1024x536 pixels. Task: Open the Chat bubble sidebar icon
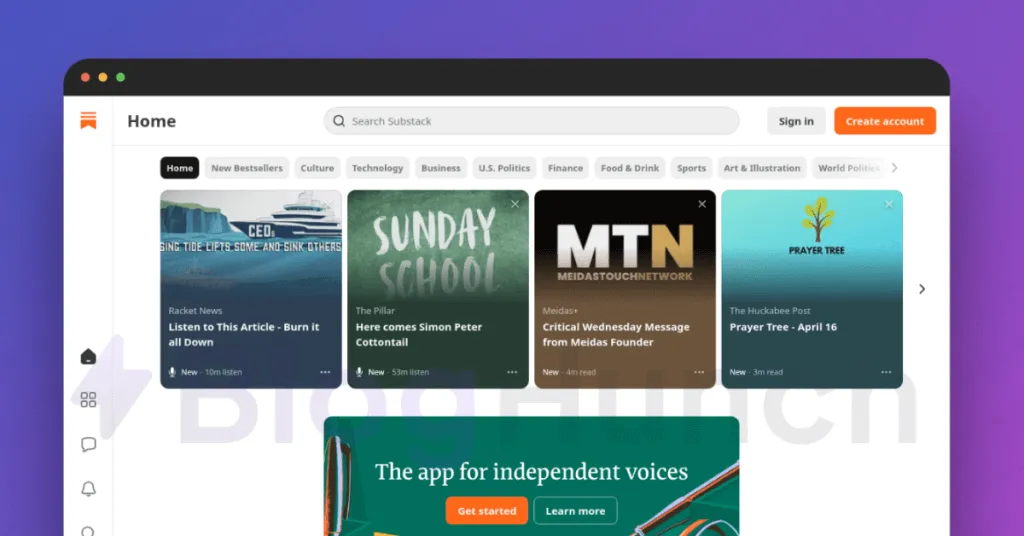click(x=88, y=445)
